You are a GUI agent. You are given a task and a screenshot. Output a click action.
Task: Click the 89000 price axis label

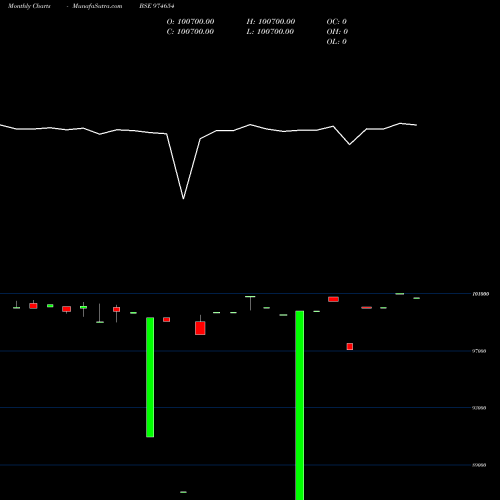coord(480,465)
